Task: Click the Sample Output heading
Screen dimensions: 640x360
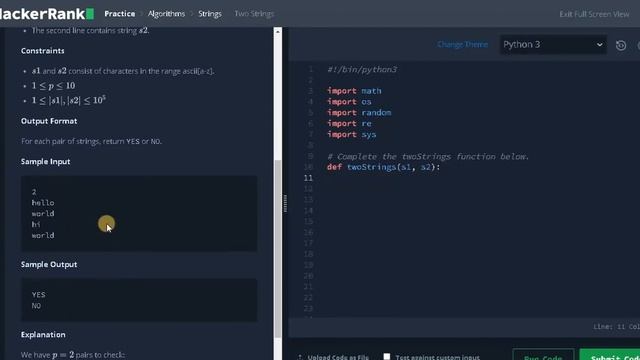Action: coord(49,264)
